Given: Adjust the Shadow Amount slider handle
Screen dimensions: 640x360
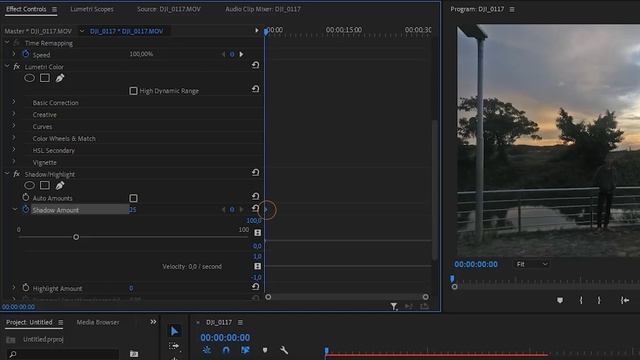Looking at the screenshot, I should (76, 237).
